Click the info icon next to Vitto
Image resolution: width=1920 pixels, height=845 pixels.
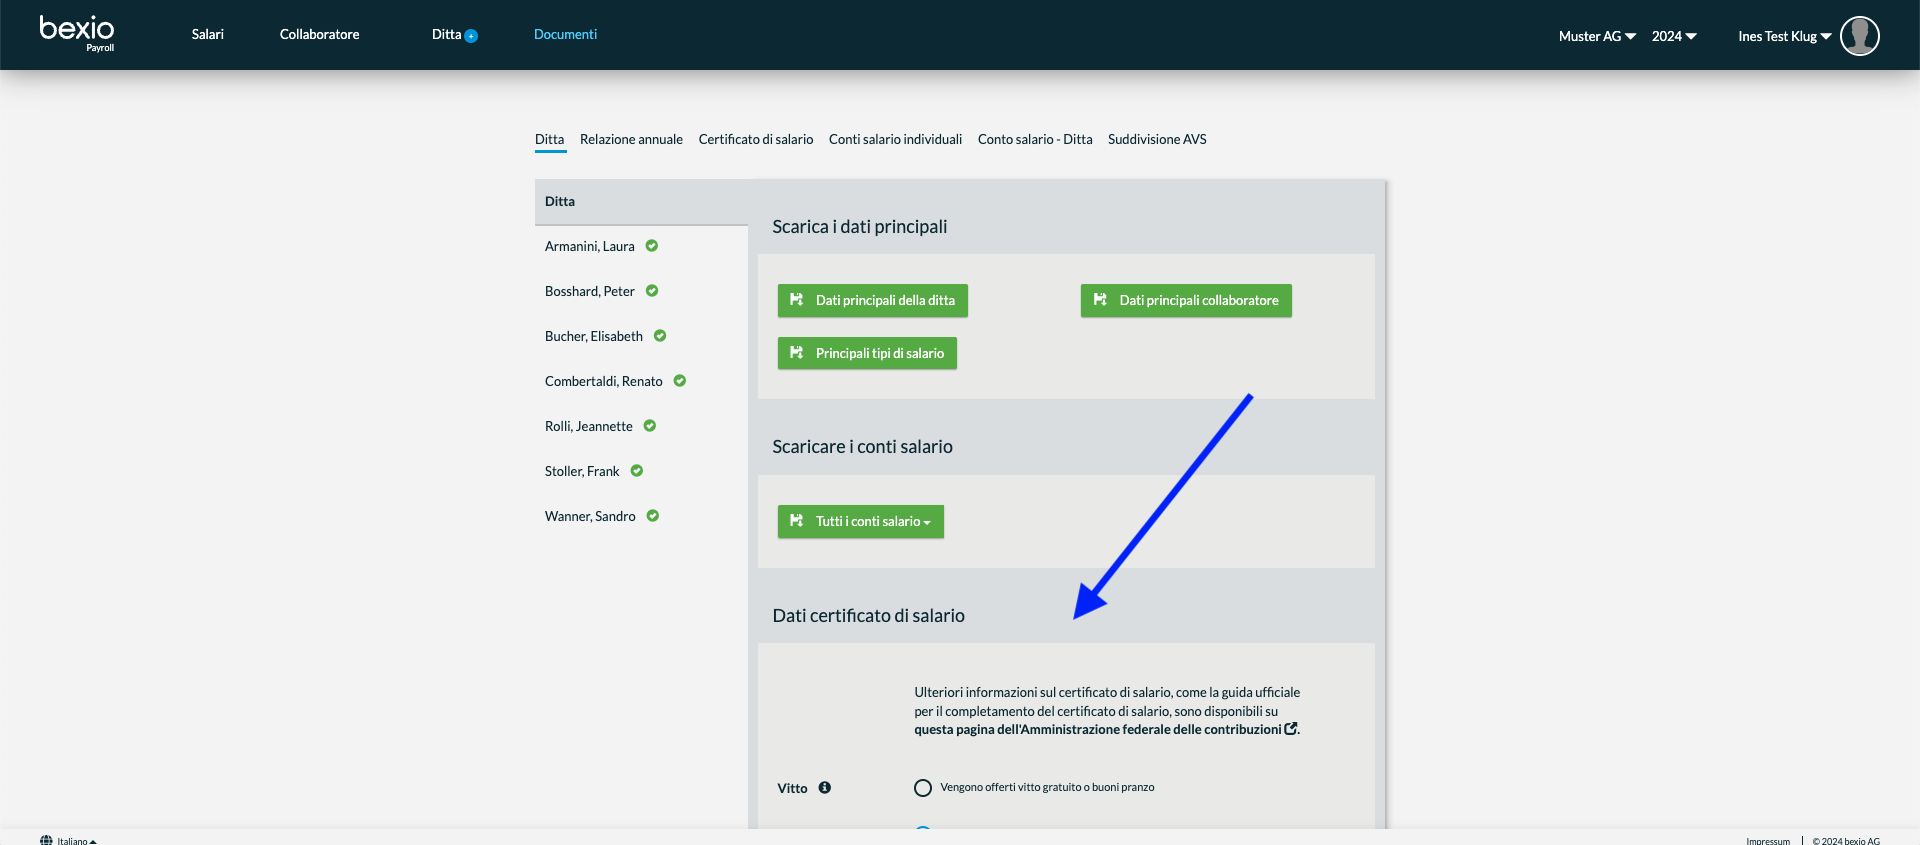pos(825,788)
